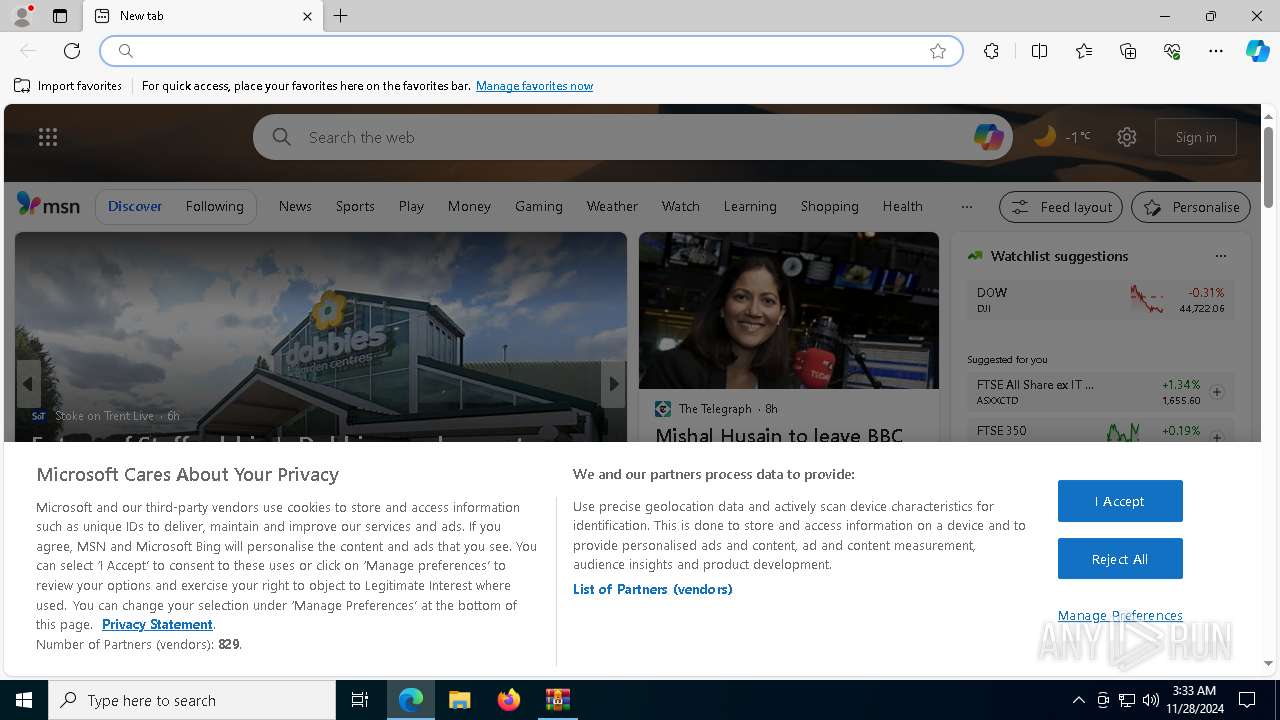Image resolution: width=1280 pixels, height=720 pixels.
Task: Add this page to favorites star
Action: tap(938, 51)
